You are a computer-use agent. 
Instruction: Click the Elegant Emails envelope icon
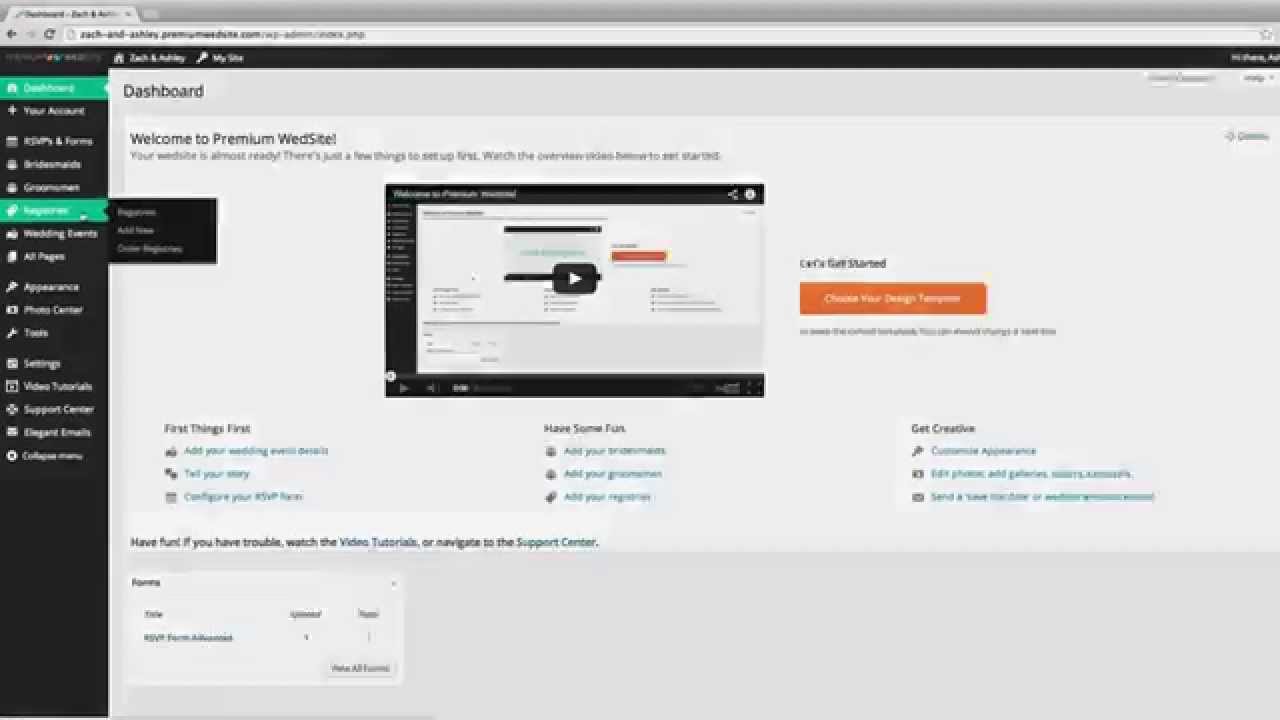coord(12,432)
